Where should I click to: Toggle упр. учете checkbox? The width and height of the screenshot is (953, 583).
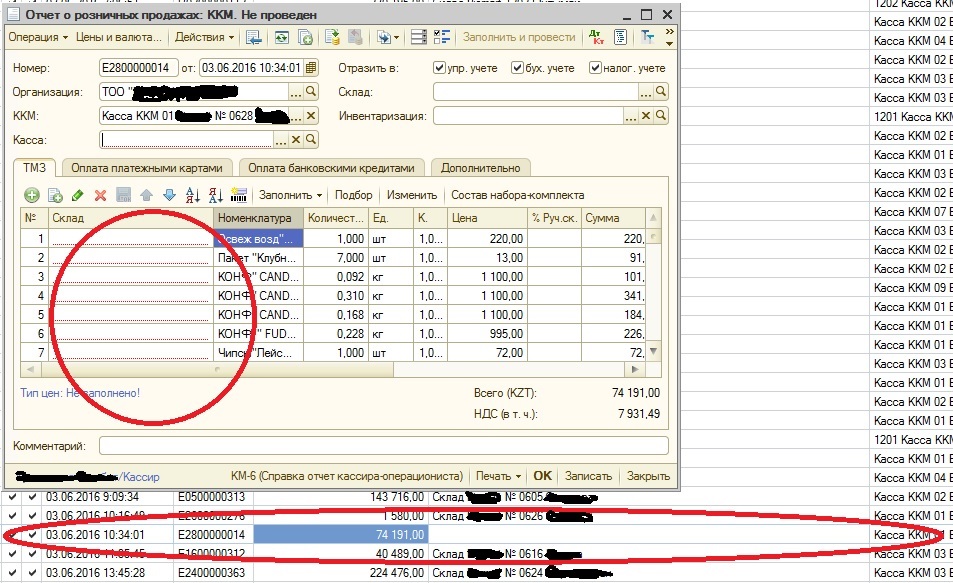tap(439, 67)
